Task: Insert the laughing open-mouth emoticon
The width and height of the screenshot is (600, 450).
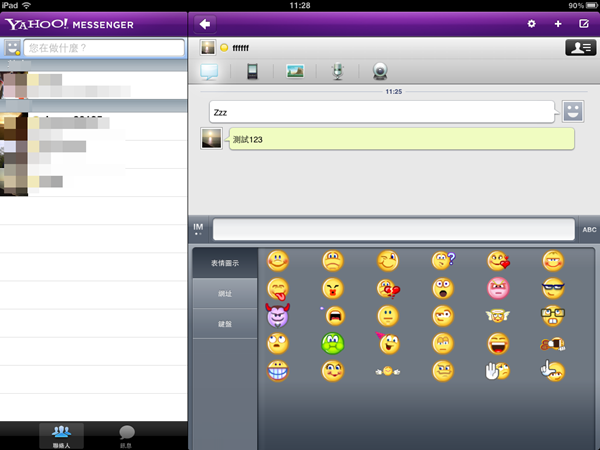Action: (x=498, y=344)
